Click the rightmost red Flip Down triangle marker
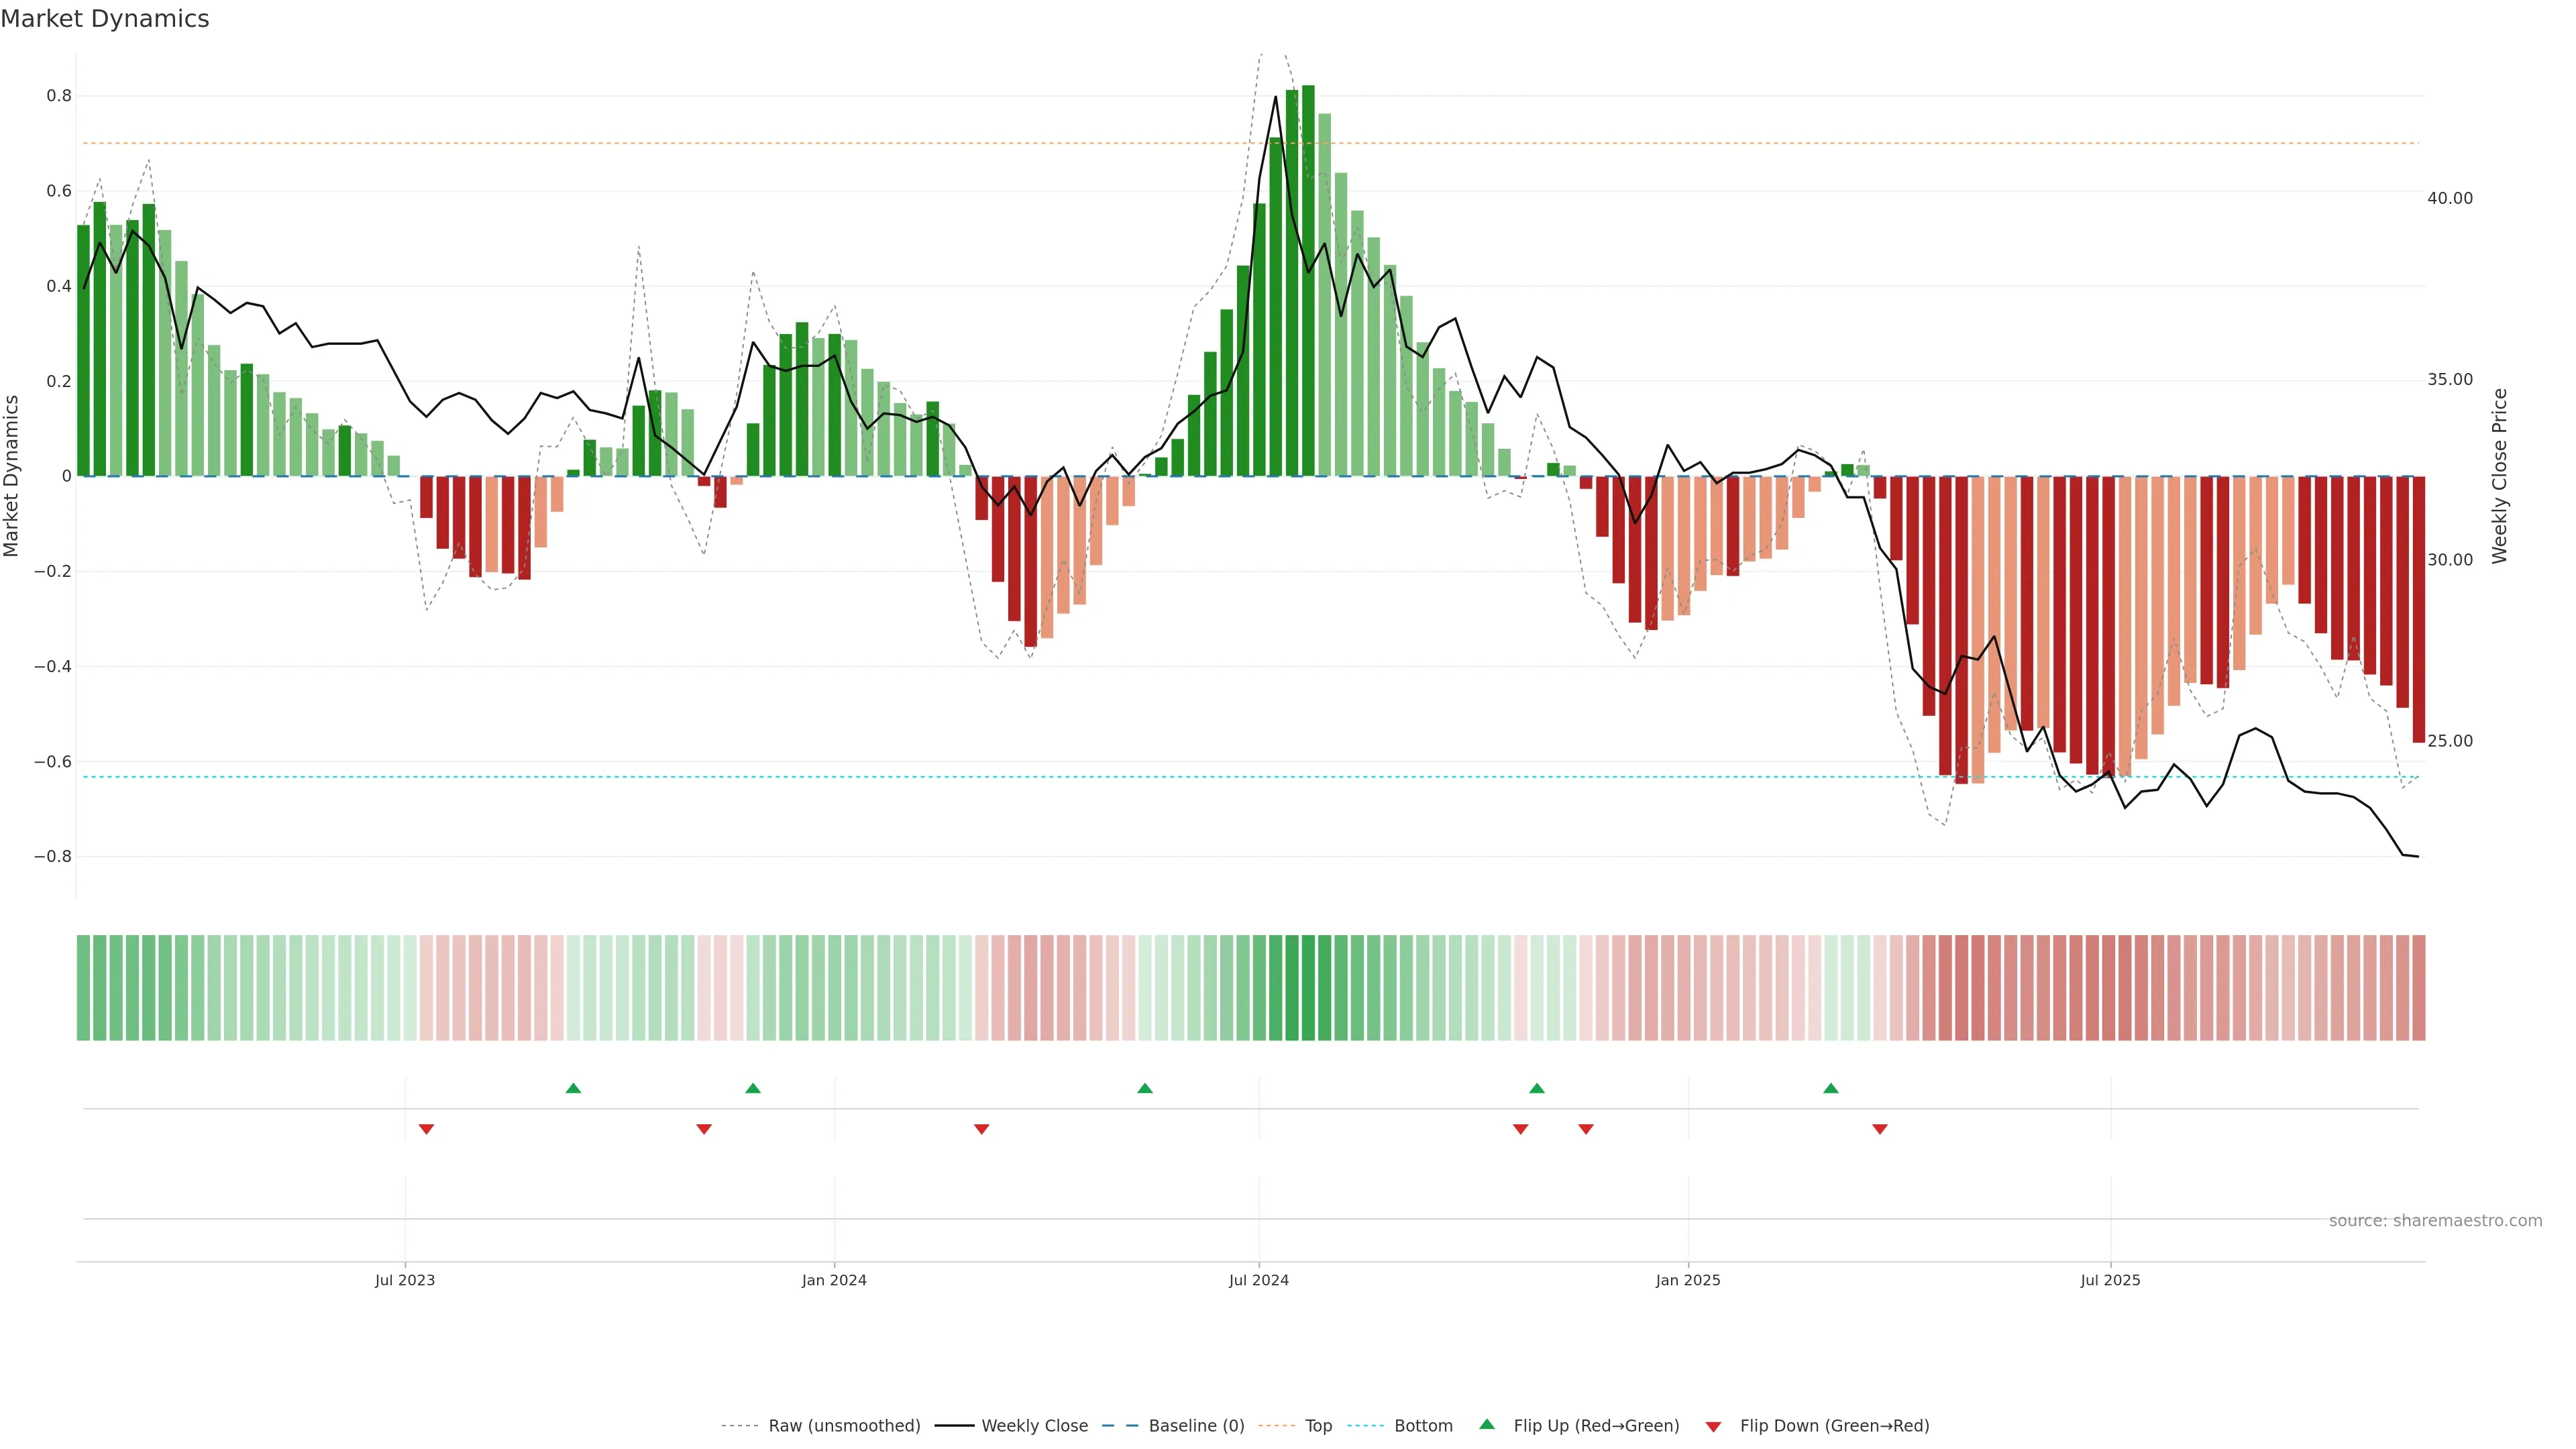This screenshot has height=1449, width=2576. point(1879,1129)
